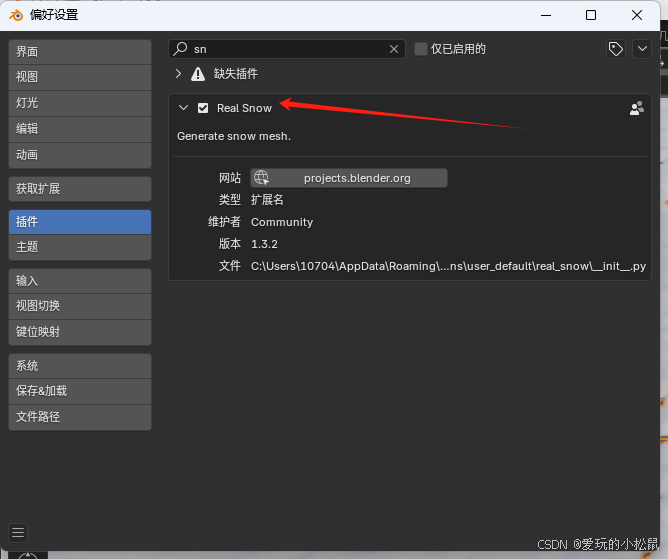Image resolution: width=668 pixels, height=559 pixels.
Task: Minimize the 偏好设置 window
Action: click(546, 15)
